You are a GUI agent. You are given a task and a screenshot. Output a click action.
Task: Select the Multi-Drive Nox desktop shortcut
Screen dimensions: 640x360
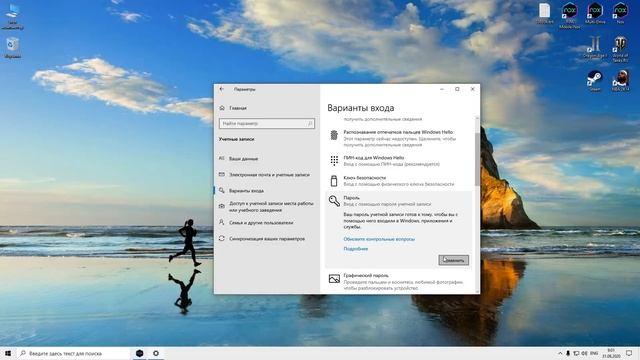[595, 13]
